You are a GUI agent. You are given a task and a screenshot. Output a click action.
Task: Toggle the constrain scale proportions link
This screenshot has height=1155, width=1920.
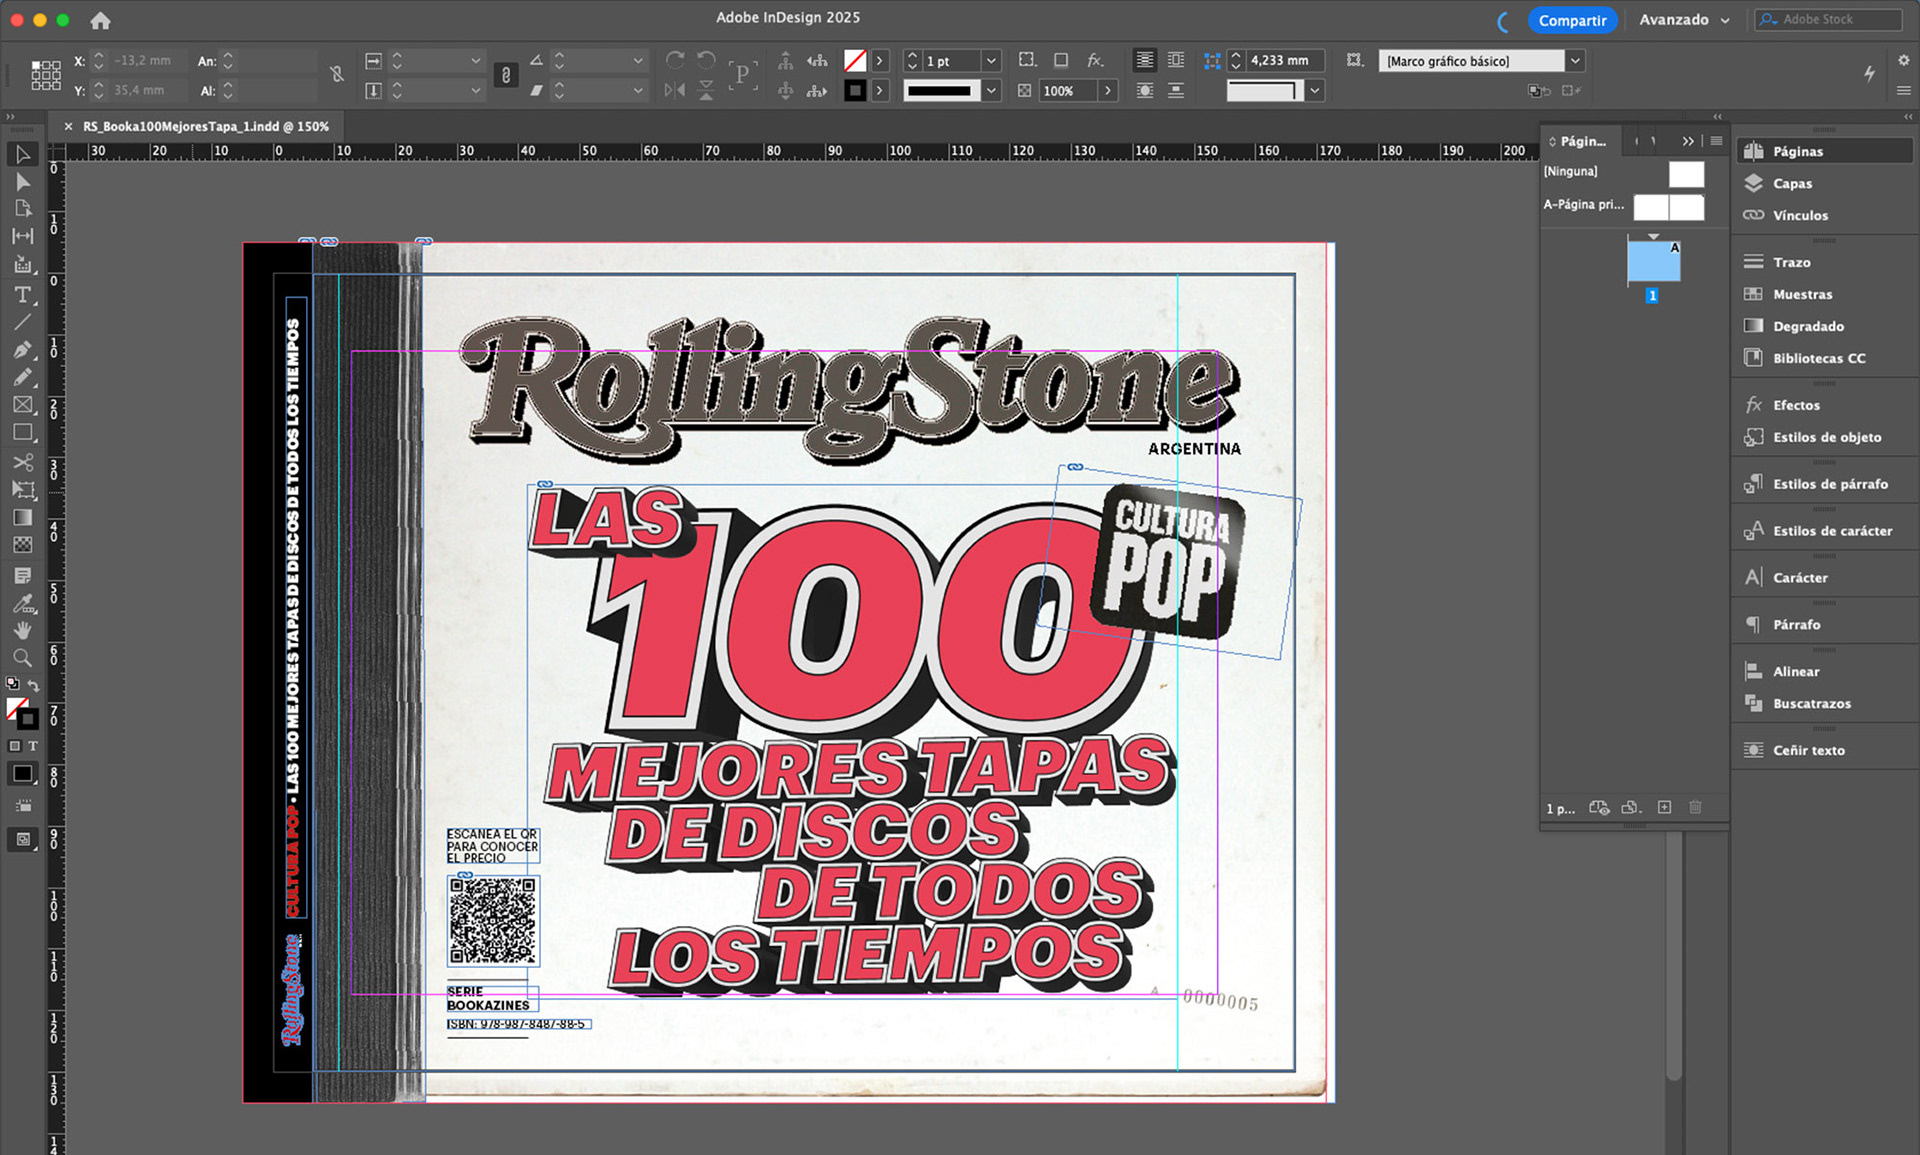point(506,75)
